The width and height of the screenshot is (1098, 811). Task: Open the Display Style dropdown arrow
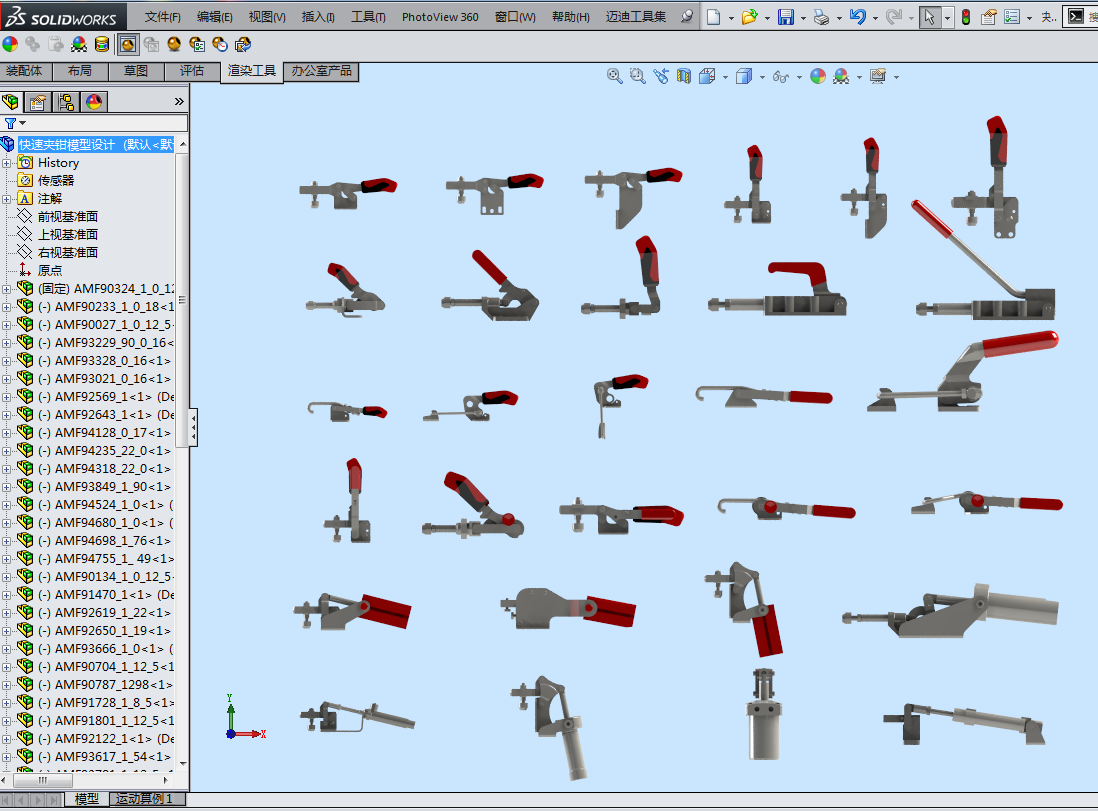tap(762, 77)
